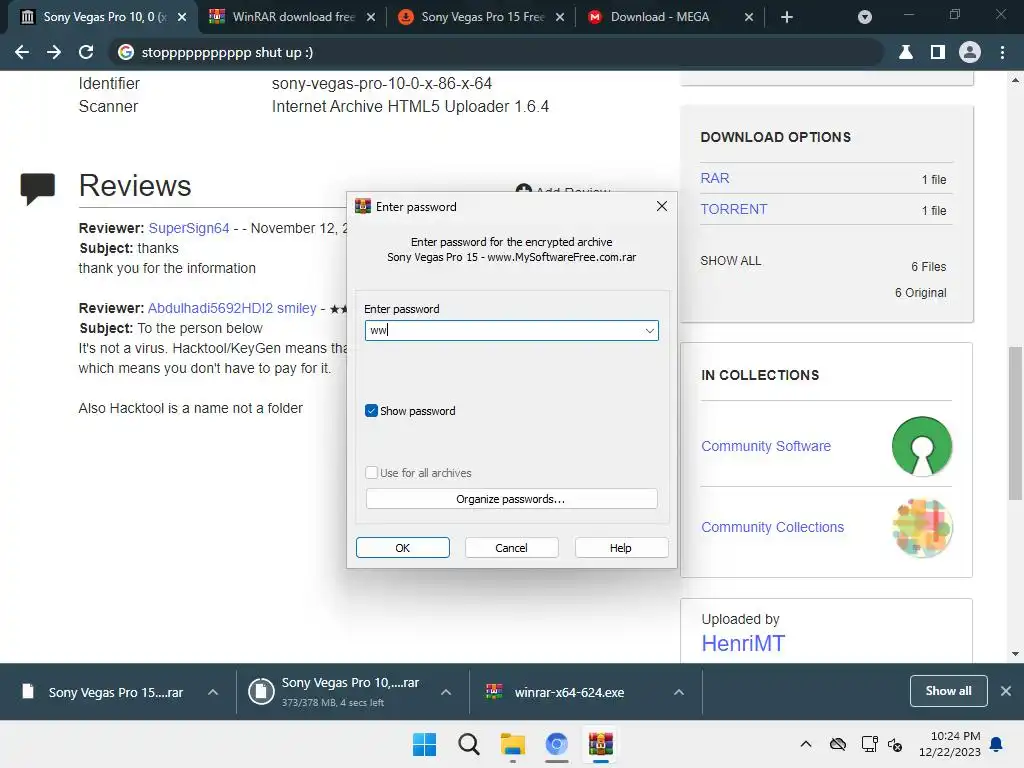Click the WinRAR icon in dialog title bar
Viewport: 1024px width, 768px height.
(x=362, y=206)
